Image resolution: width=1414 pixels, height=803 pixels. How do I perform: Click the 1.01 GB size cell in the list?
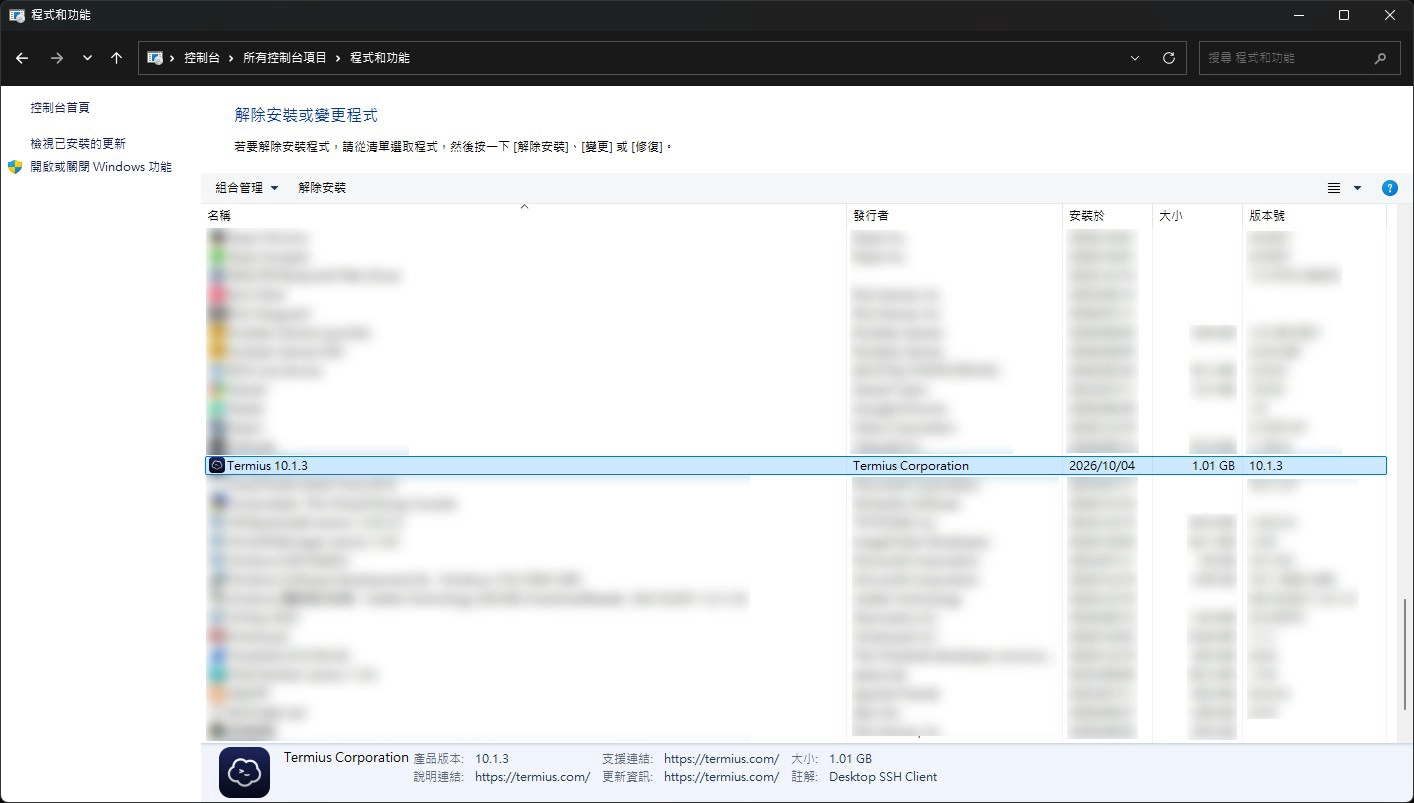coord(1213,466)
